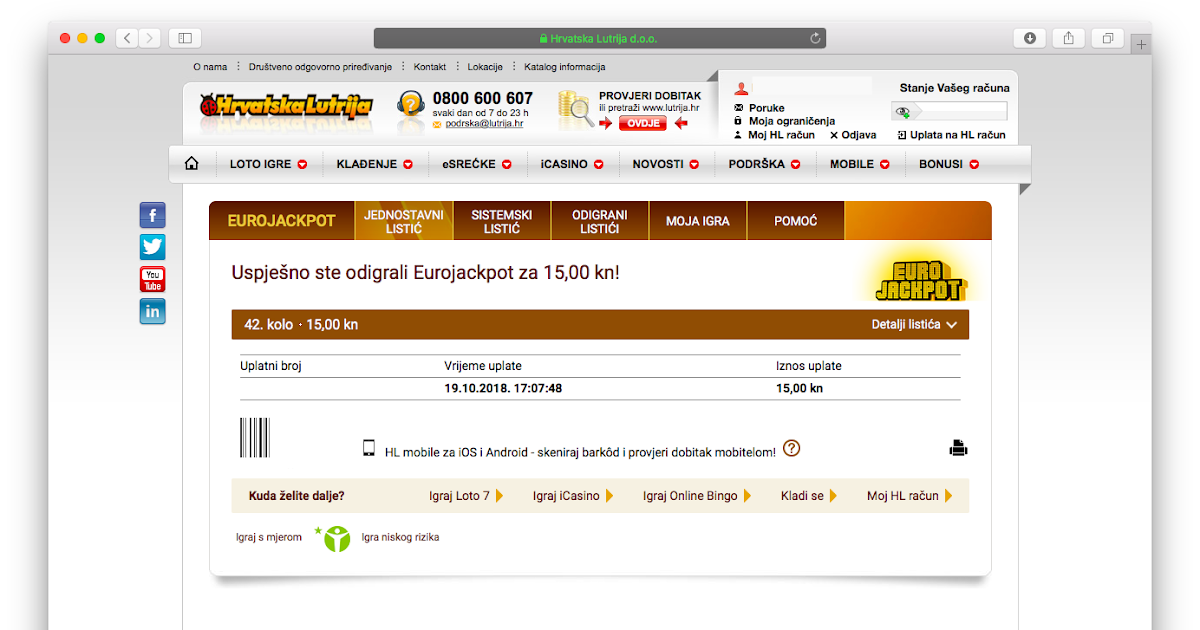Click Uplata na HL račun link

tap(958, 135)
